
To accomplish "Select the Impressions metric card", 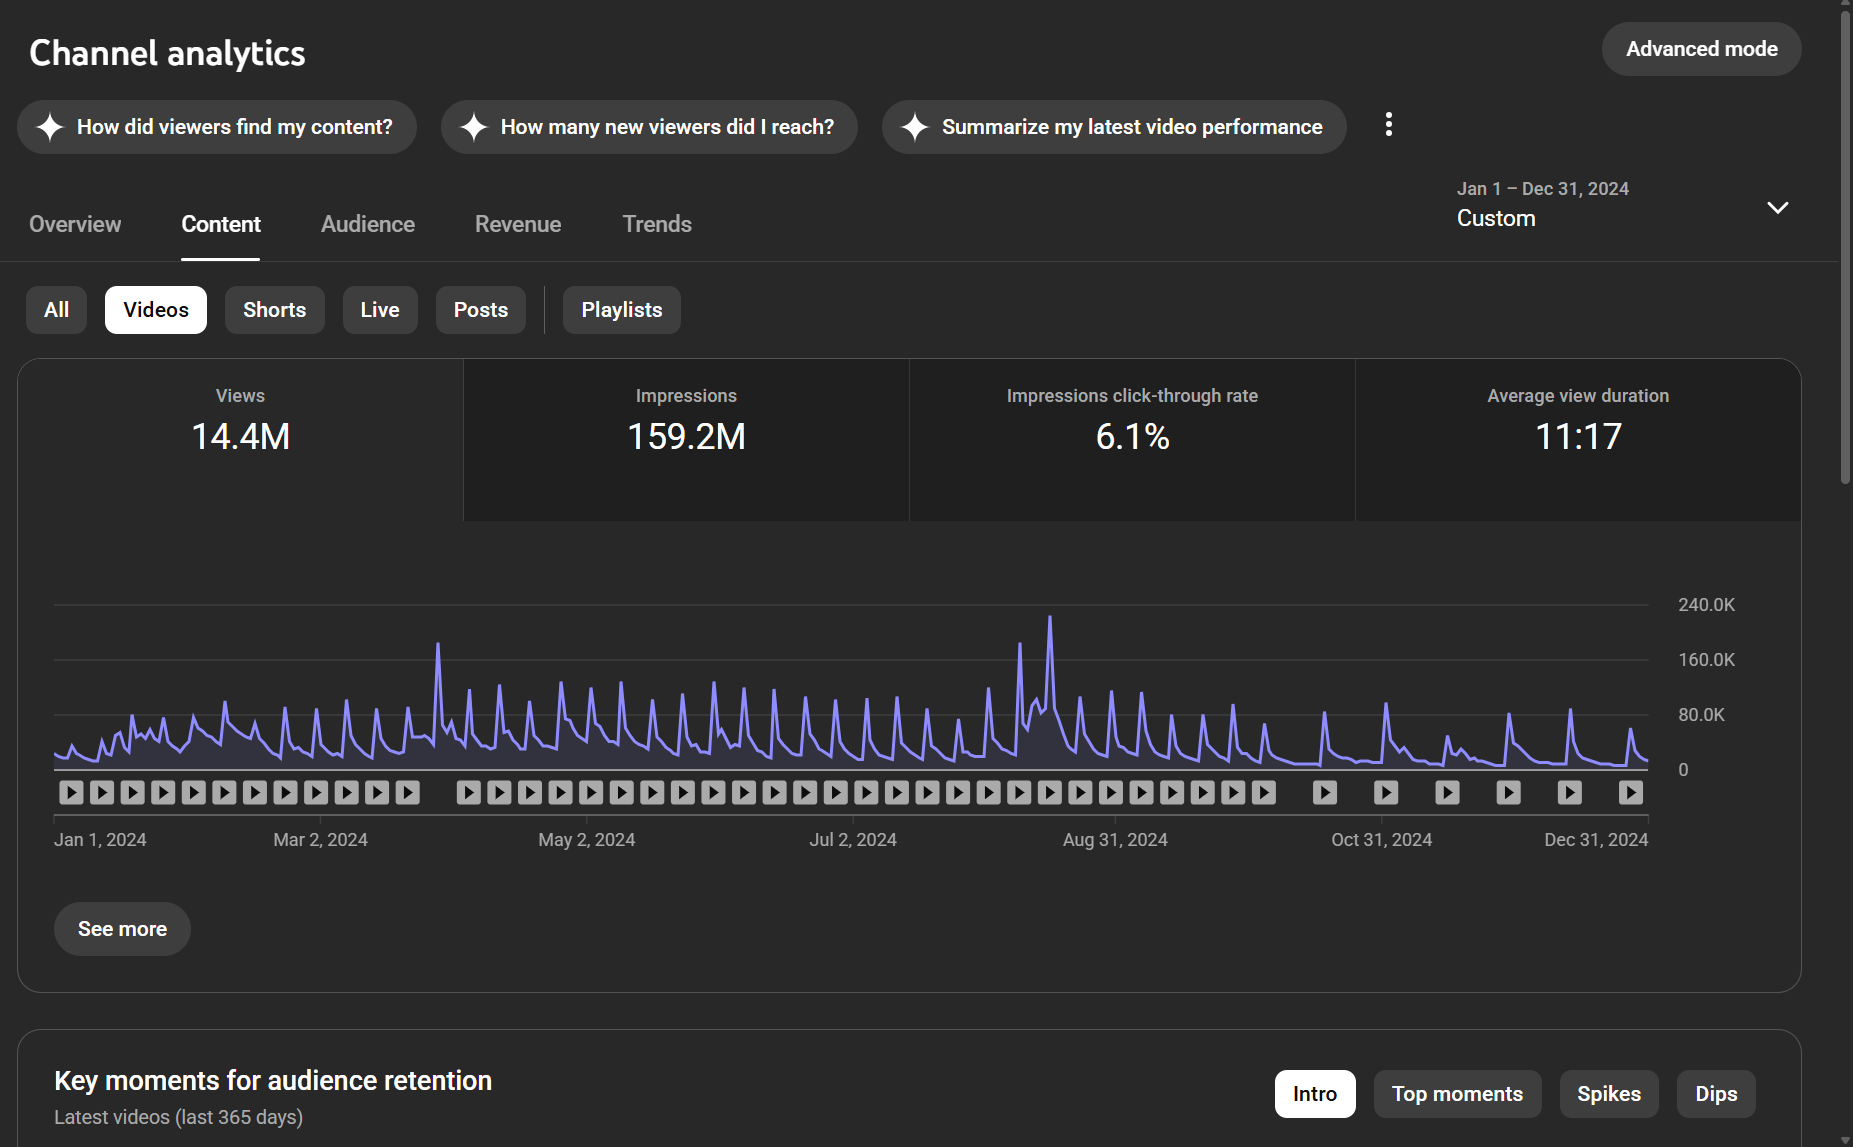I will coord(686,440).
